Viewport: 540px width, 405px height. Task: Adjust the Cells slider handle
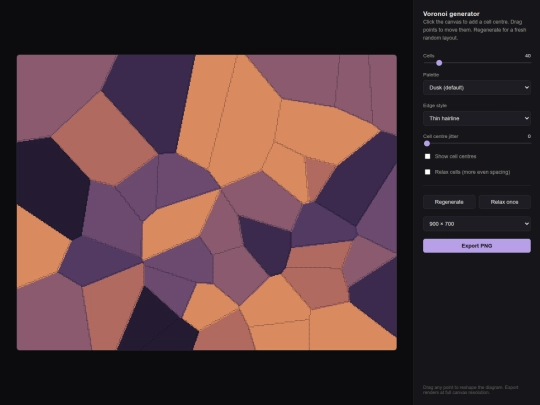pyautogui.click(x=439, y=63)
